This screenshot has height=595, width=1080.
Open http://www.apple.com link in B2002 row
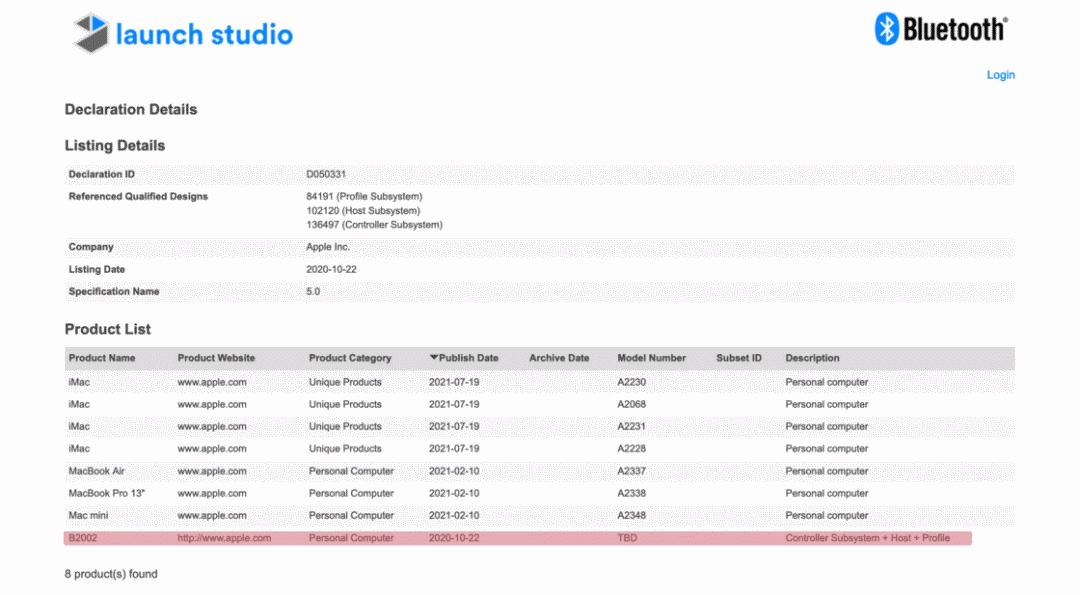pyautogui.click(x=224, y=538)
